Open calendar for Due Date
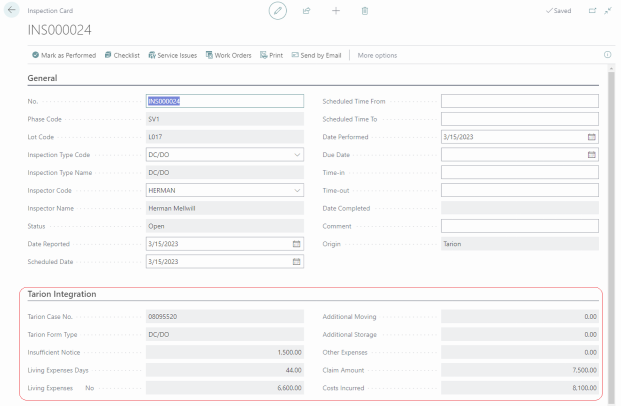The width and height of the screenshot is (621, 406). [592, 155]
